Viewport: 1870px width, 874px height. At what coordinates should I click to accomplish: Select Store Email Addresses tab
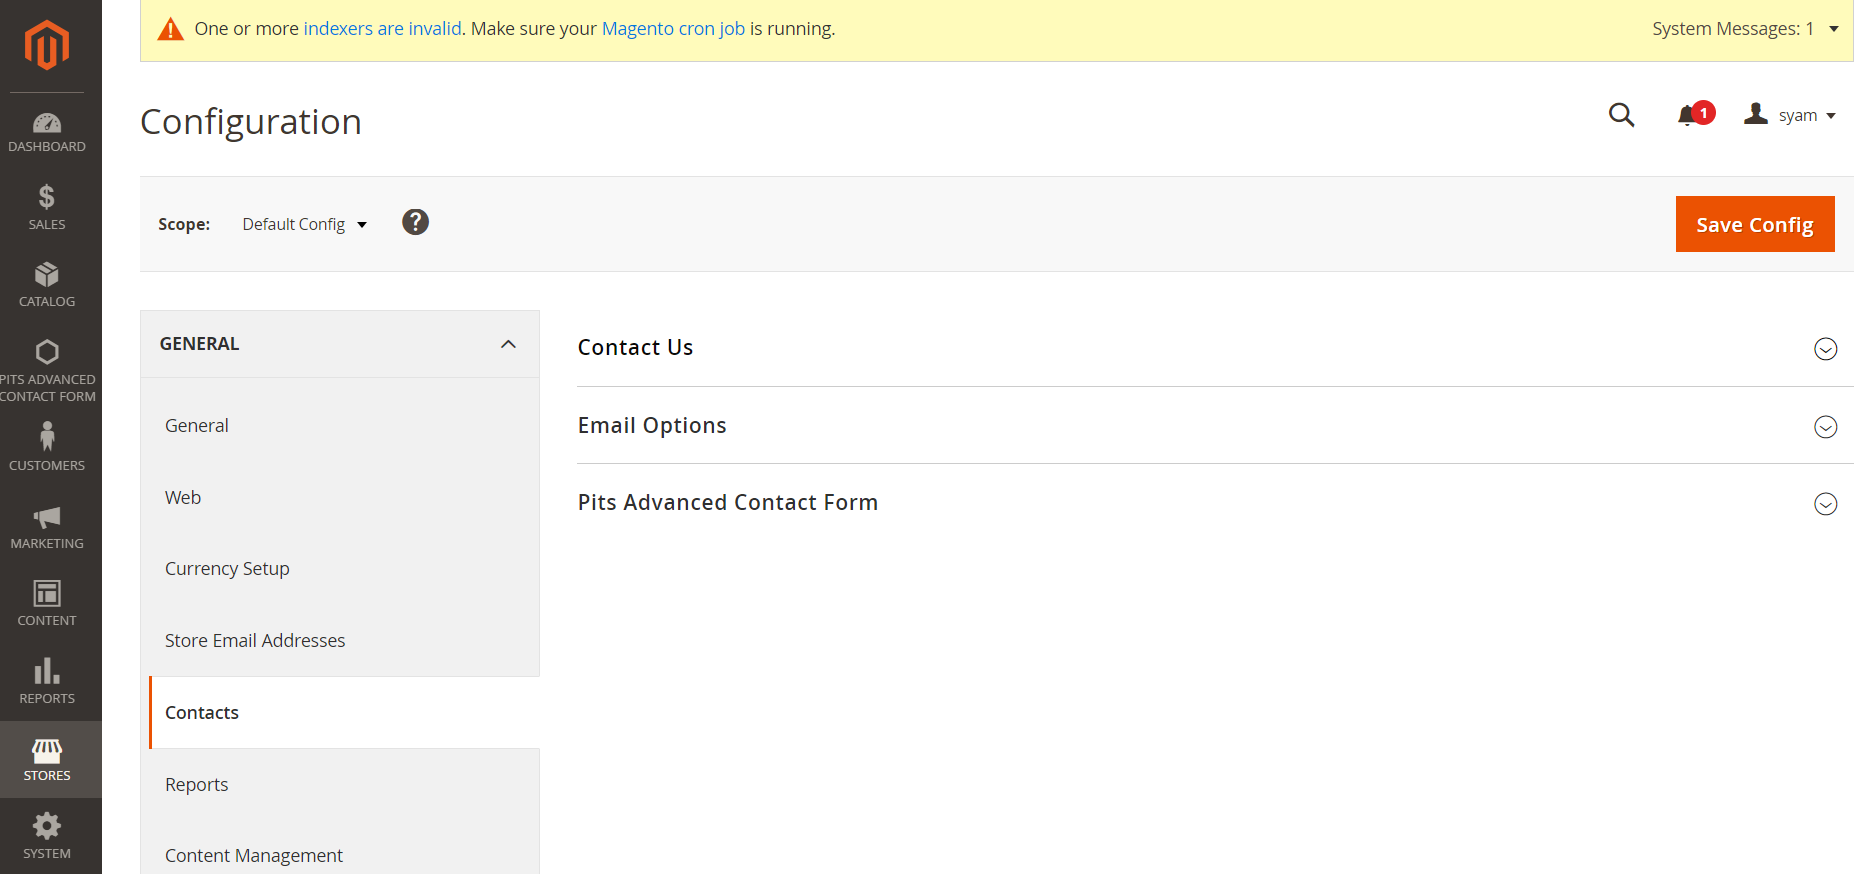pos(255,641)
